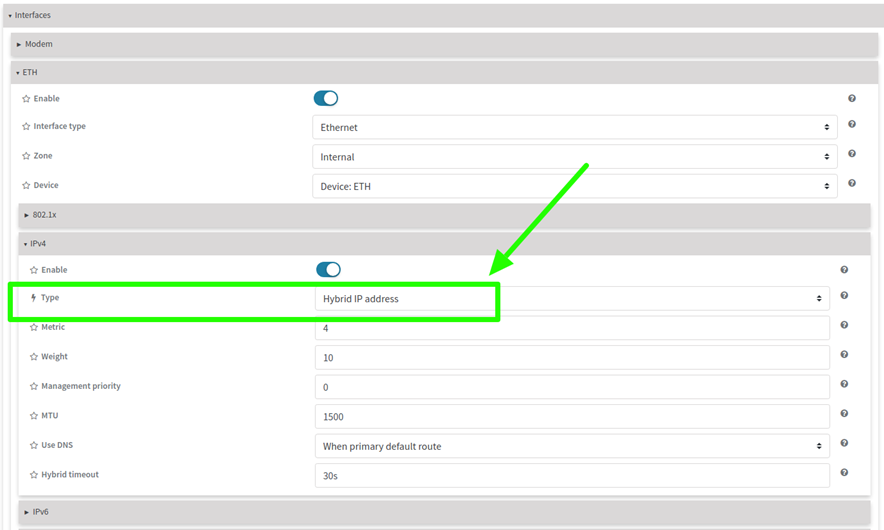Click the star icon beside Metric
This screenshot has height=530, width=884.
coord(34,327)
